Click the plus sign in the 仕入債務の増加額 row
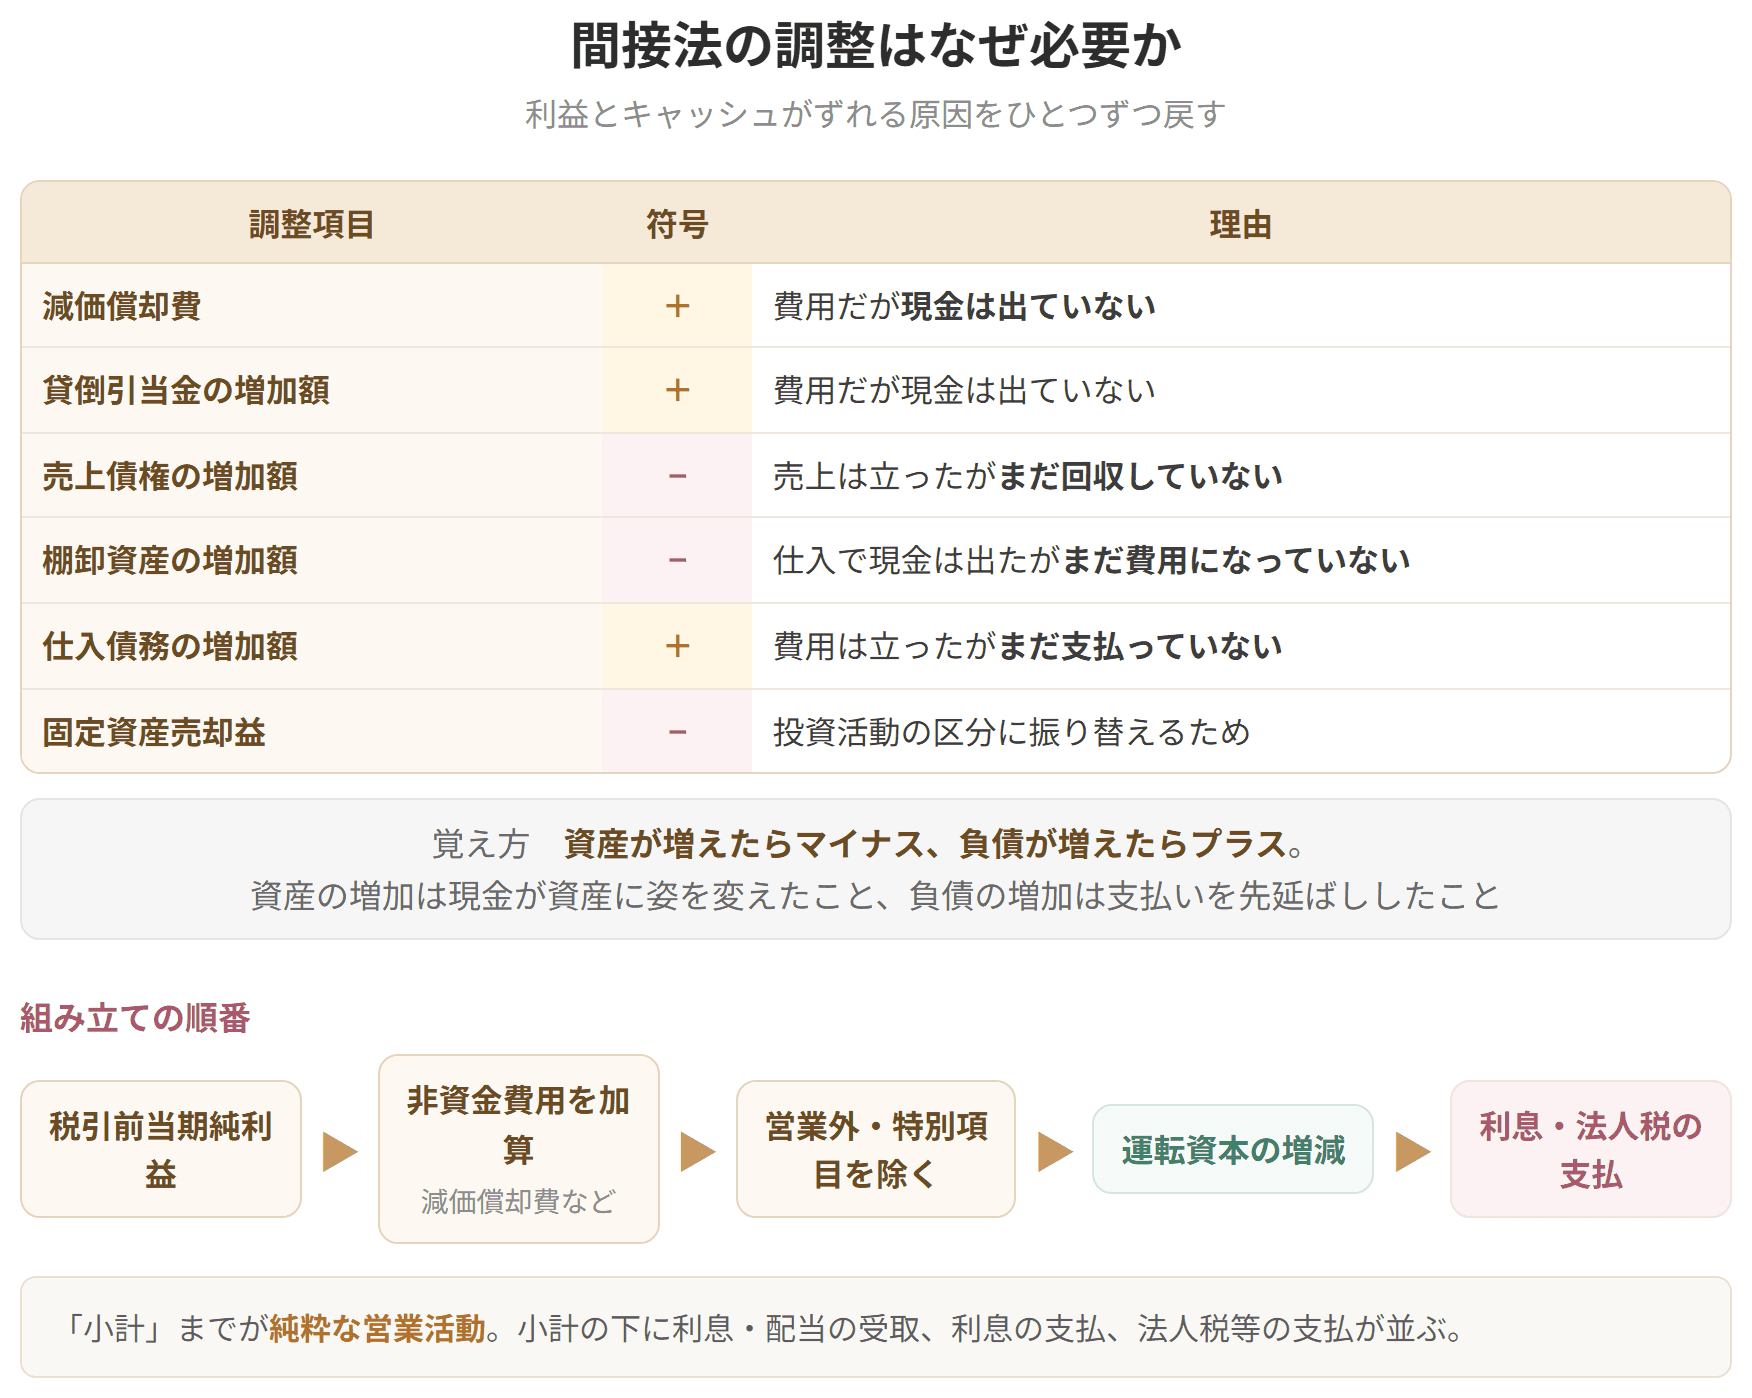The height and width of the screenshot is (1398, 1752). (677, 646)
